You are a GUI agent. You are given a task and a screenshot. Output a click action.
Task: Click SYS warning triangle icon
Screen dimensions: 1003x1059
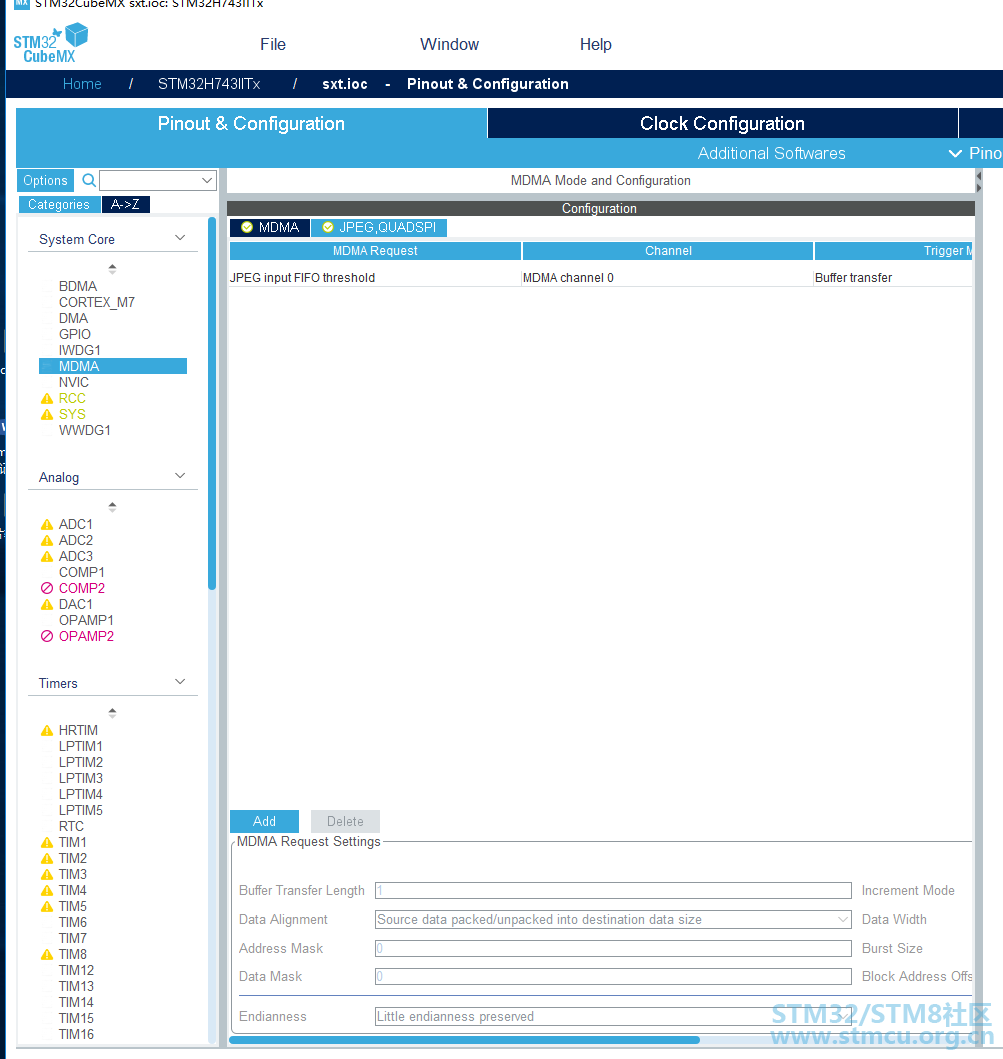47,415
